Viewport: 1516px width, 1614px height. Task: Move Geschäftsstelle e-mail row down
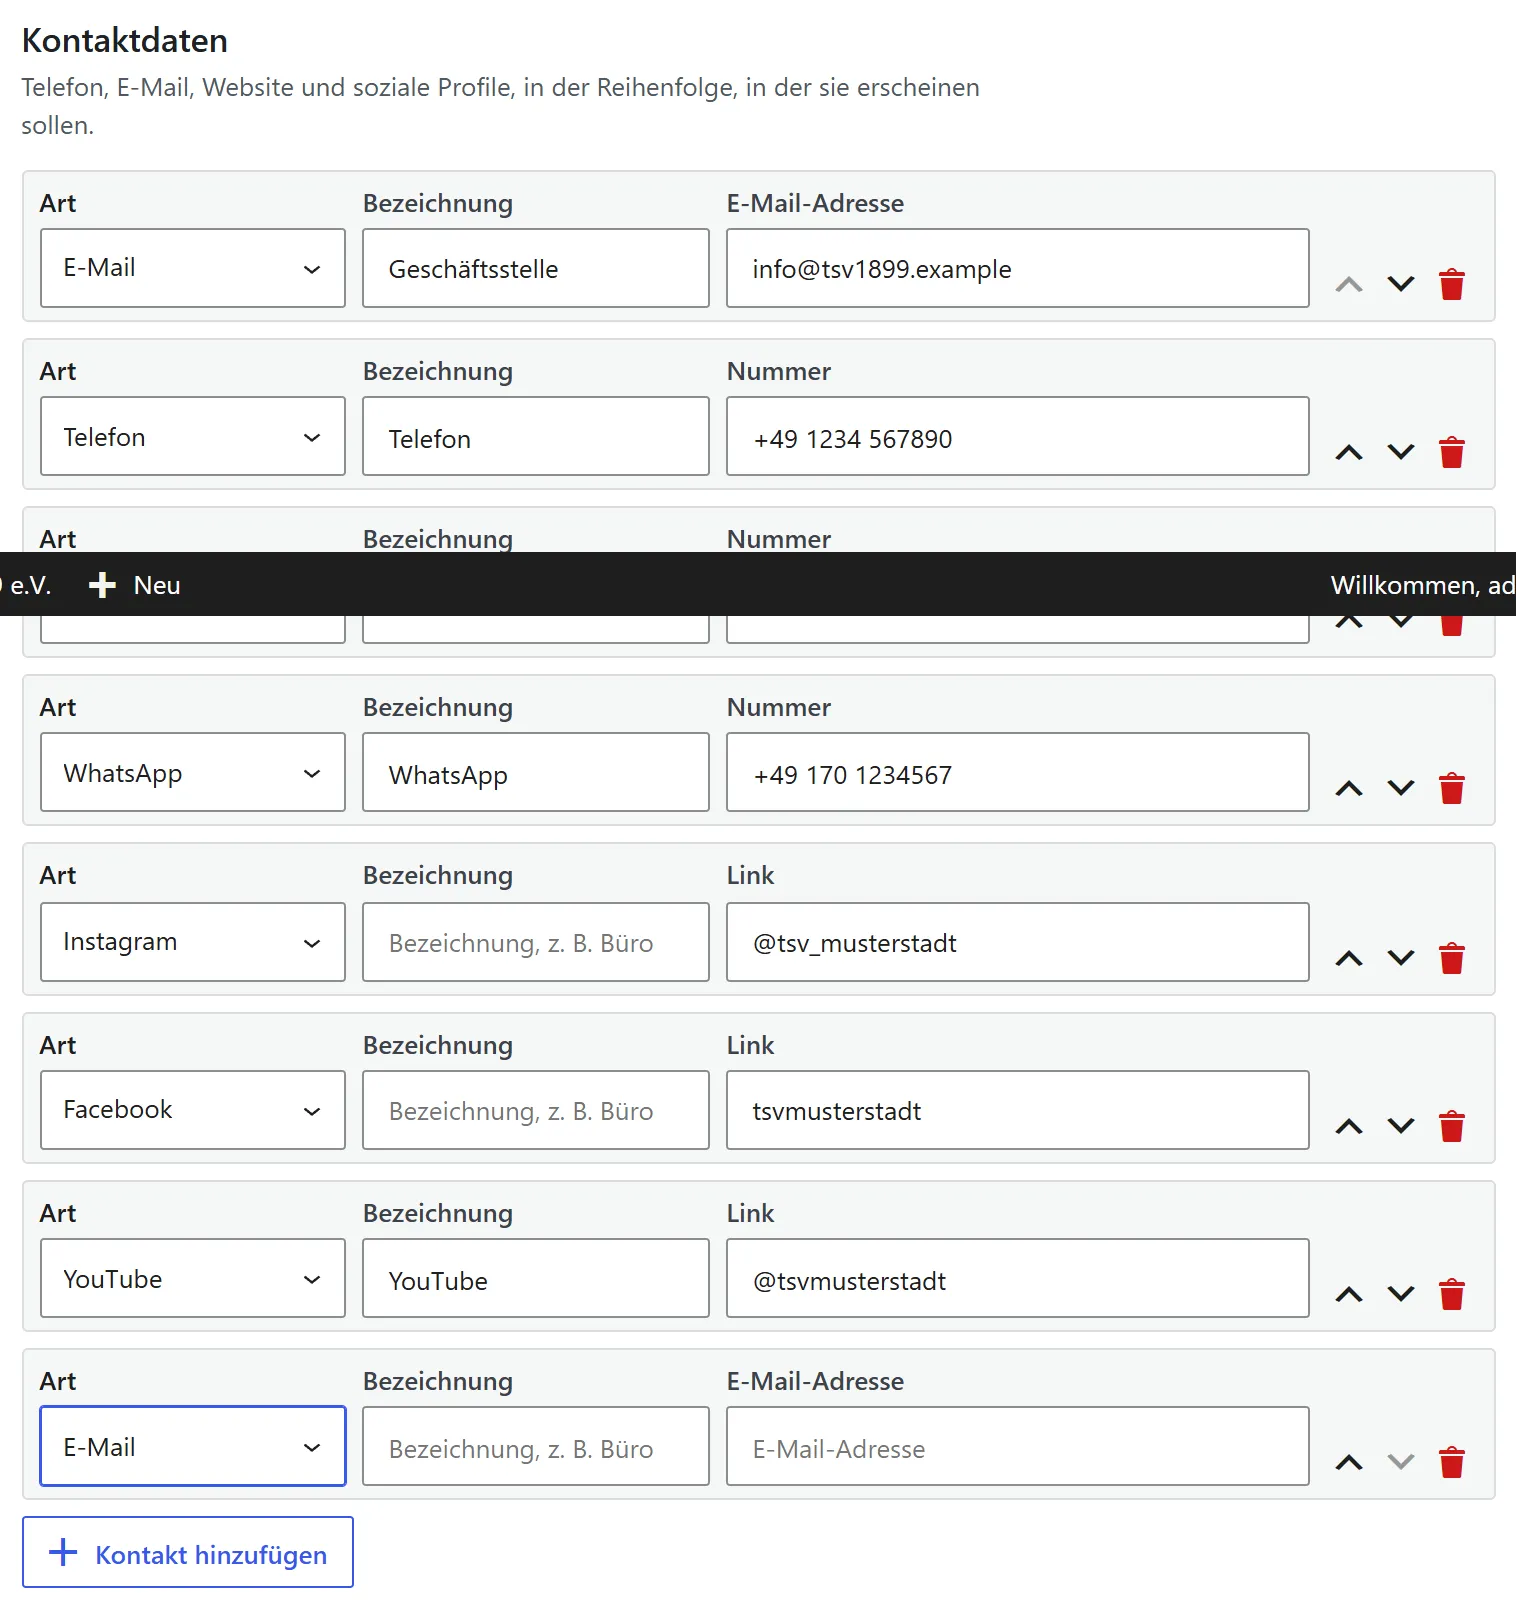click(x=1401, y=284)
